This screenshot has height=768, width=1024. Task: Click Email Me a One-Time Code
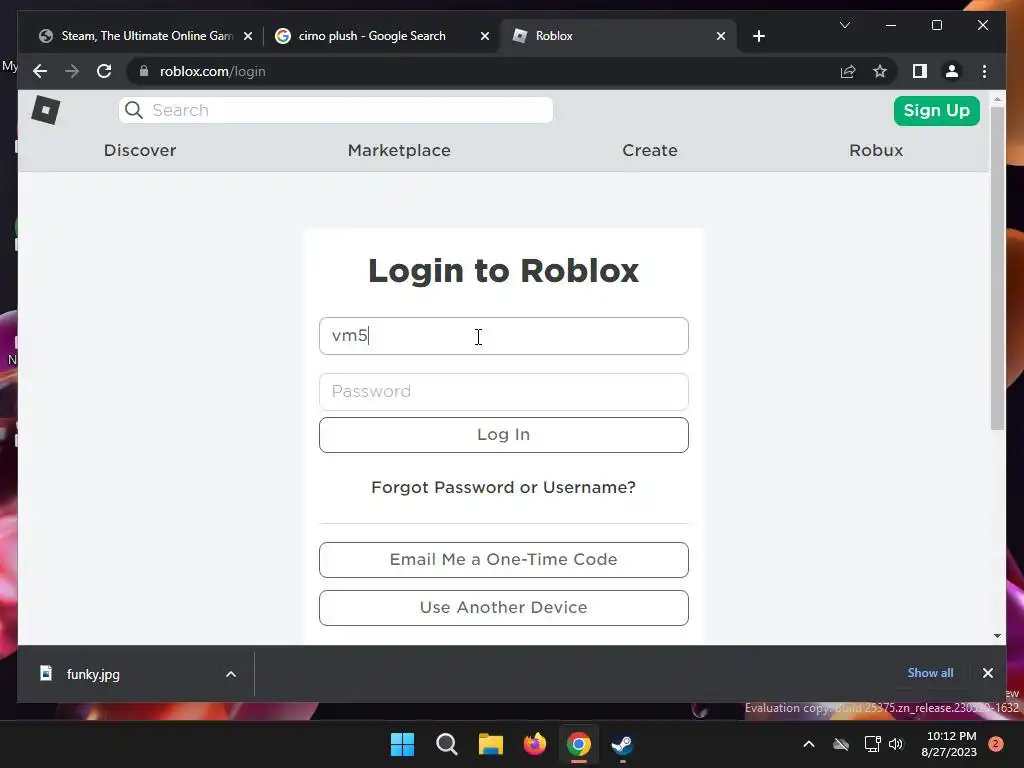pyautogui.click(x=504, y=560)
